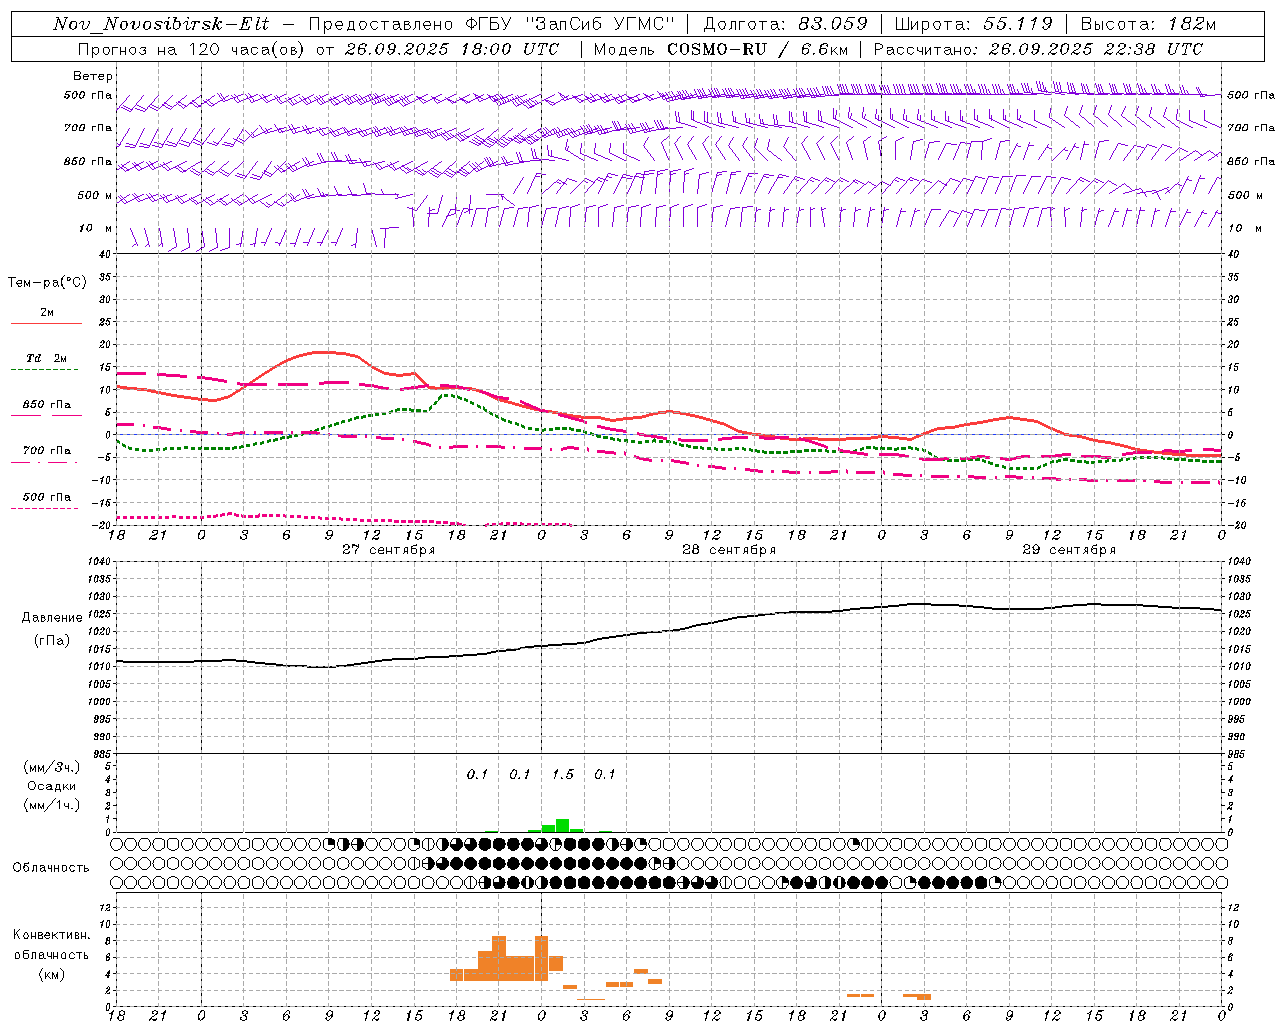Click the "29 сентября" date label
This screenshot has height=1024, width=1280.
point(1069,550)
